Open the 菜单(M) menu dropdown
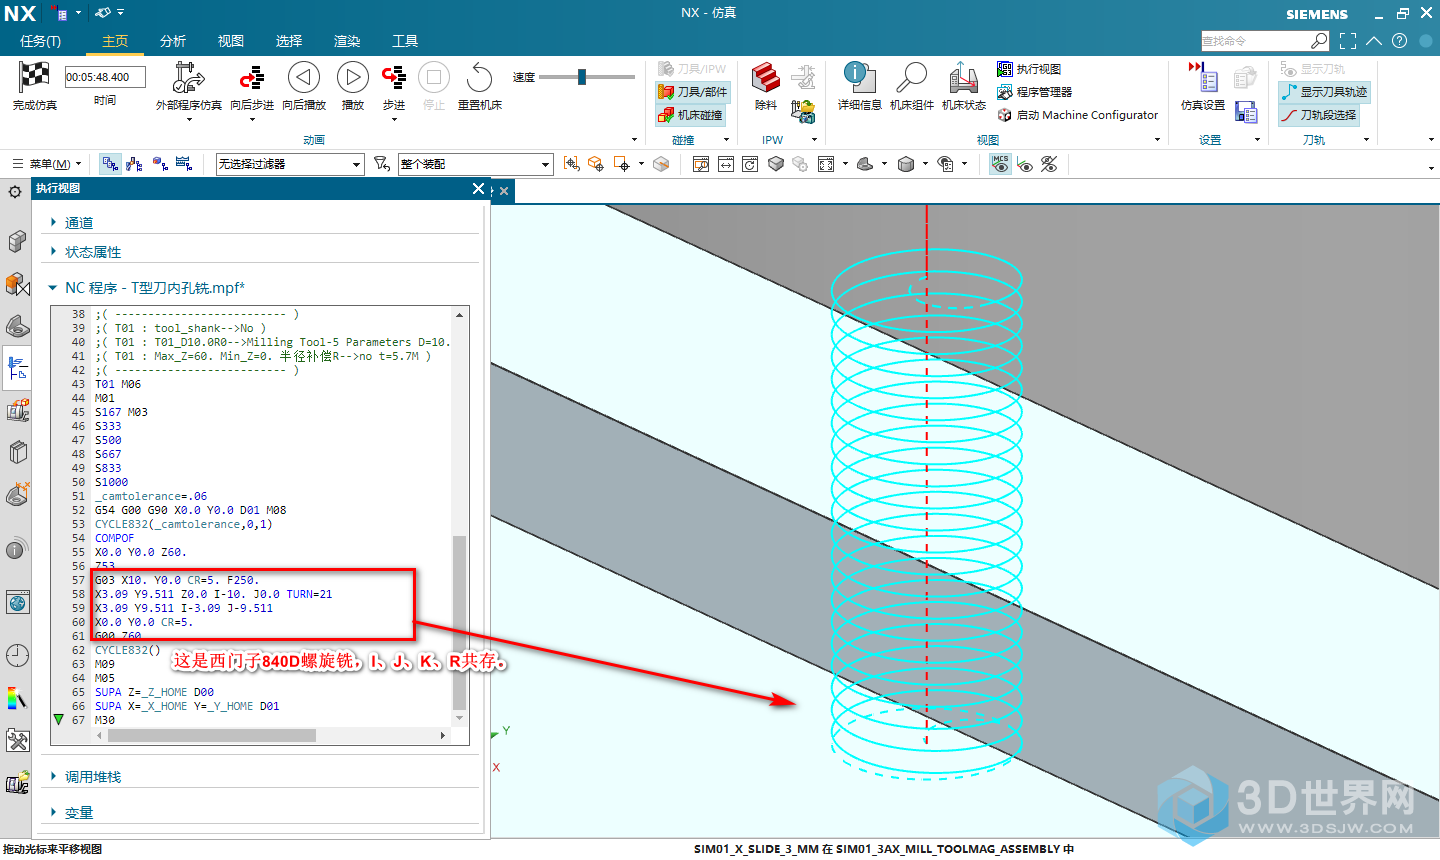1440x860 pixels. 48,164
